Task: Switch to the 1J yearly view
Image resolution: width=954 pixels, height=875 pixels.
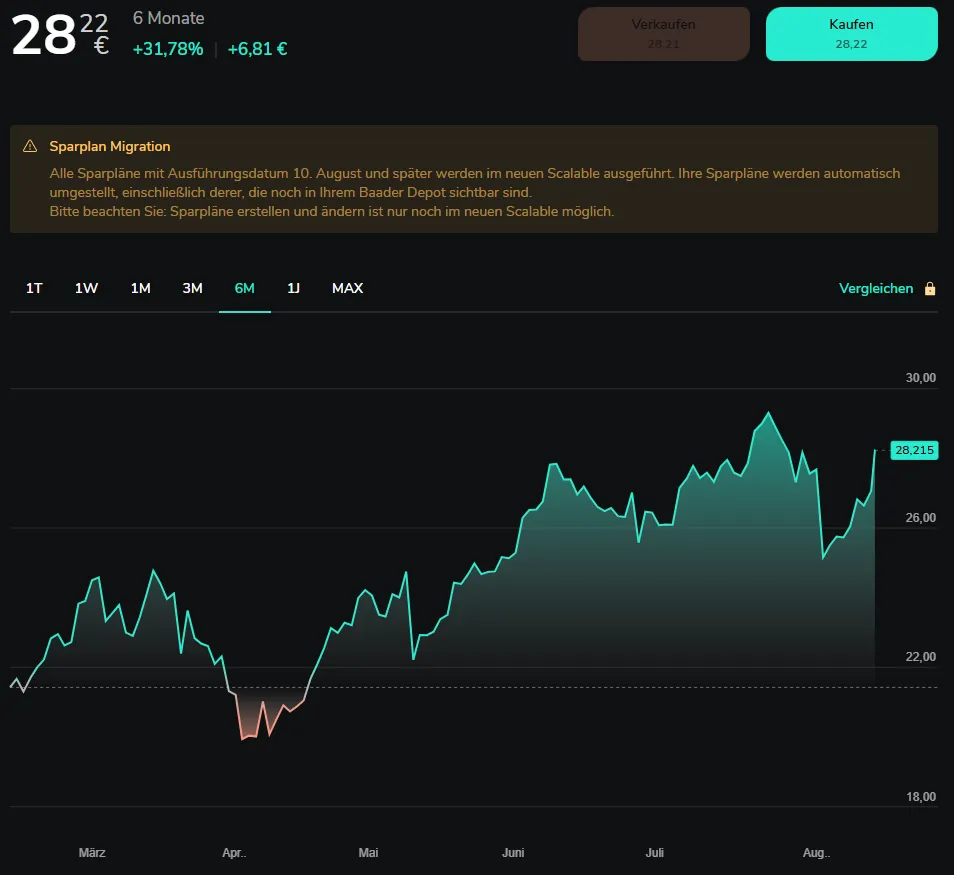Action: (x=293, y=288)
